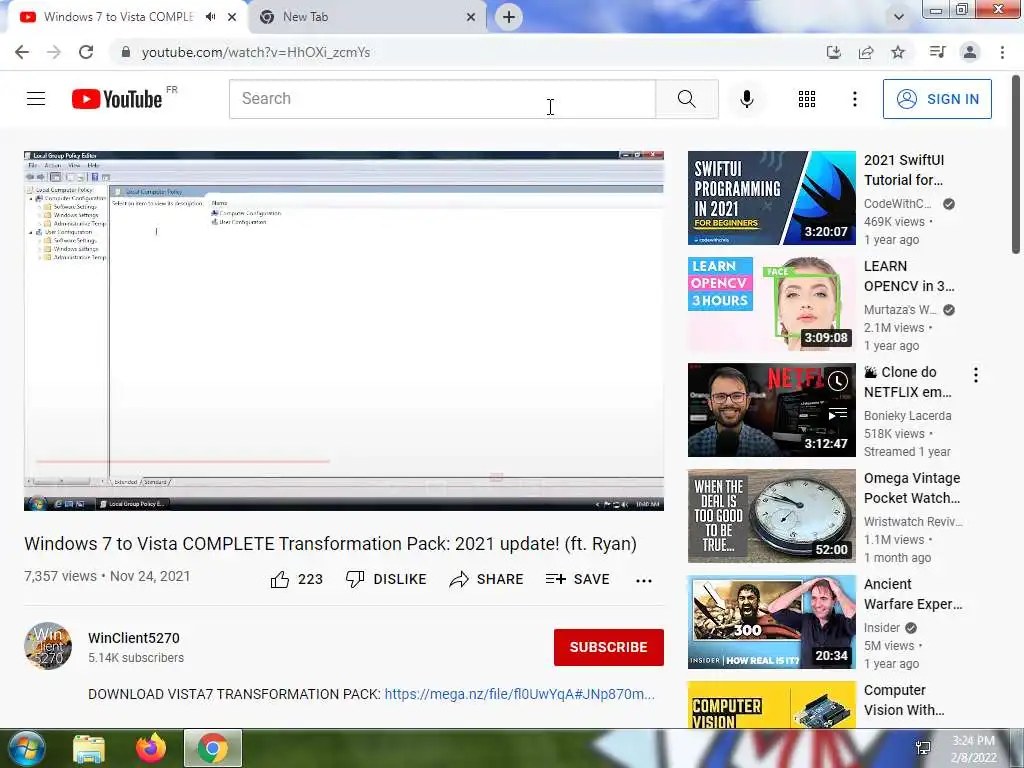Open the mega.nz download link
Image resolution: width=1024 pixels, height=768 pixels.
(x=519, y=694)
